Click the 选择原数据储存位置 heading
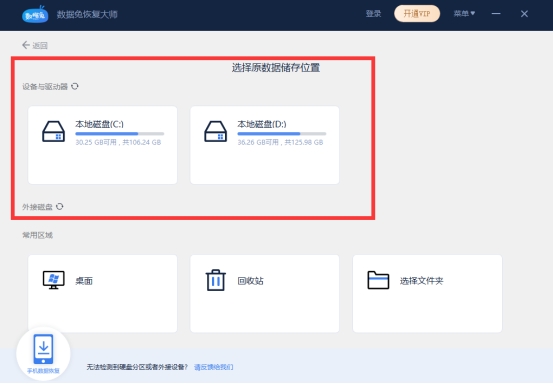The height and width of the screenshot is (384, 553). click(276, 68)
